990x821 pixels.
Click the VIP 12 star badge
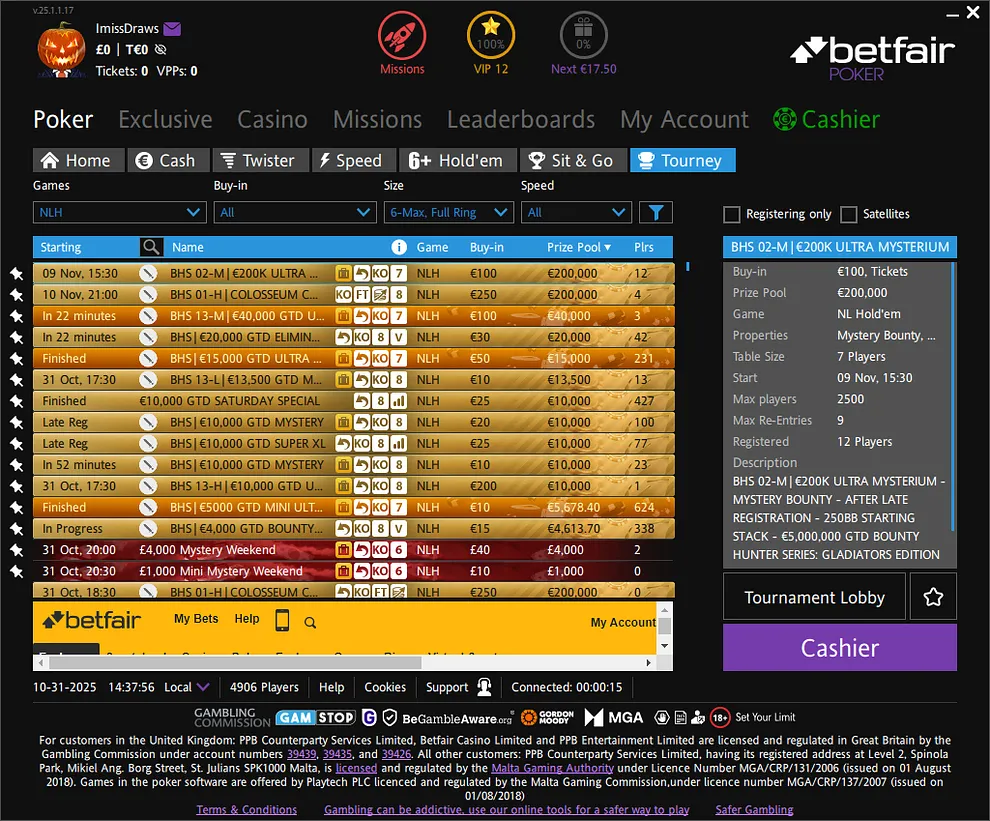pos(490,38)
